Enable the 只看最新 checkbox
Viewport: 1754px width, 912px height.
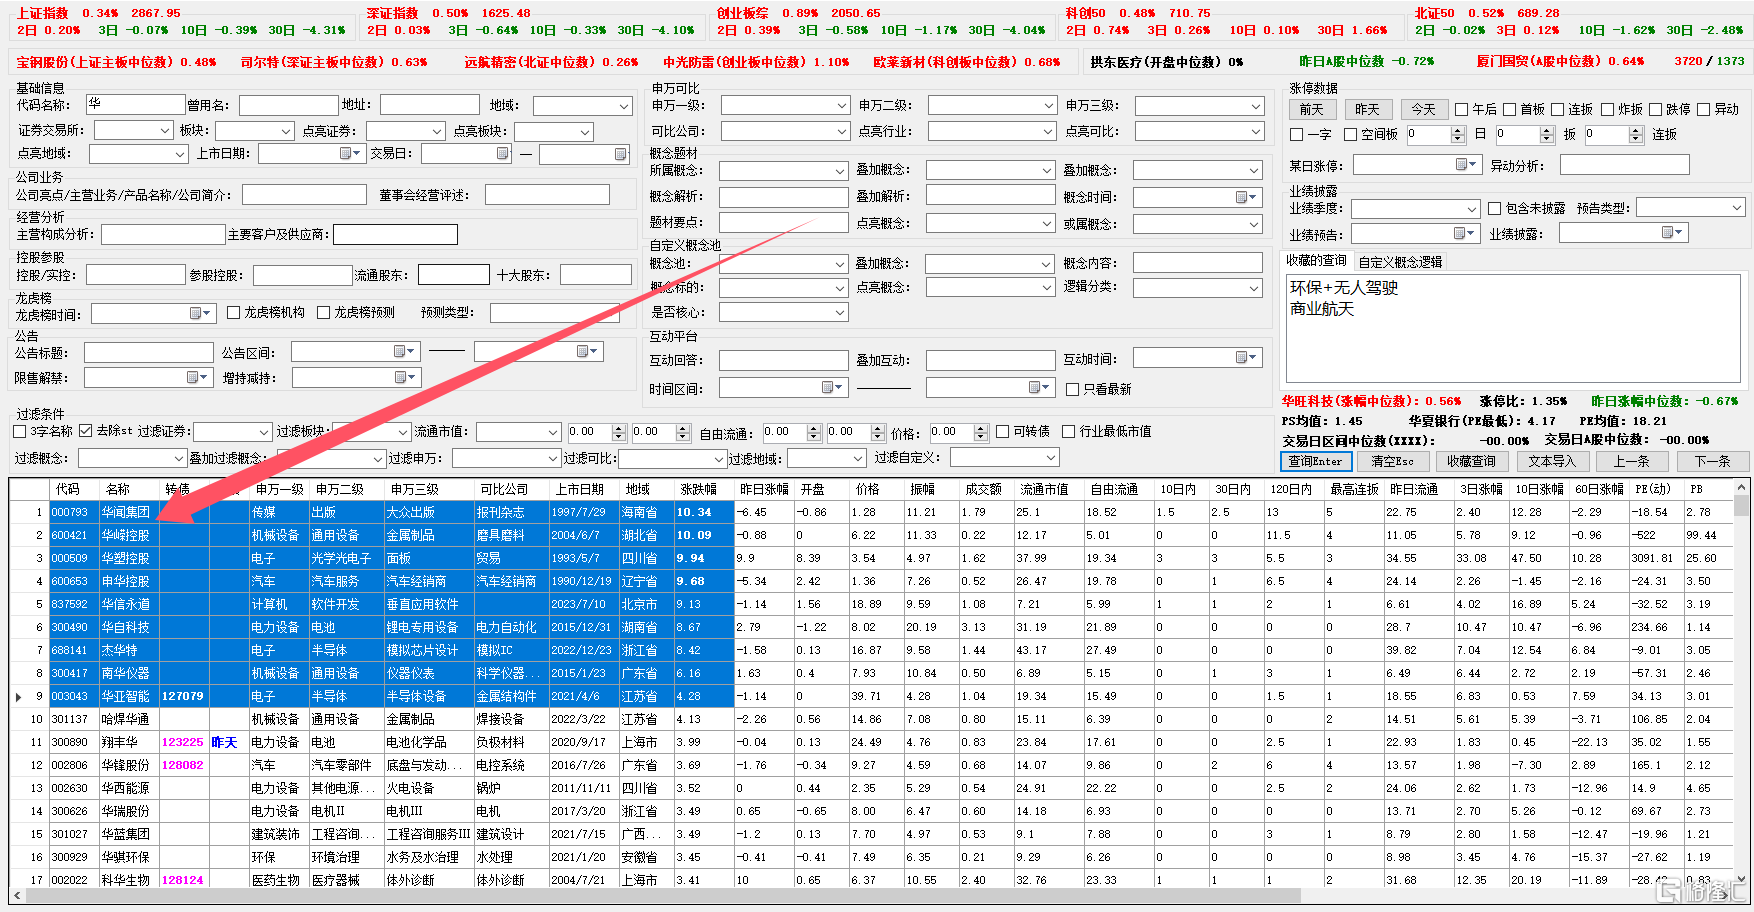point(1073,390)
